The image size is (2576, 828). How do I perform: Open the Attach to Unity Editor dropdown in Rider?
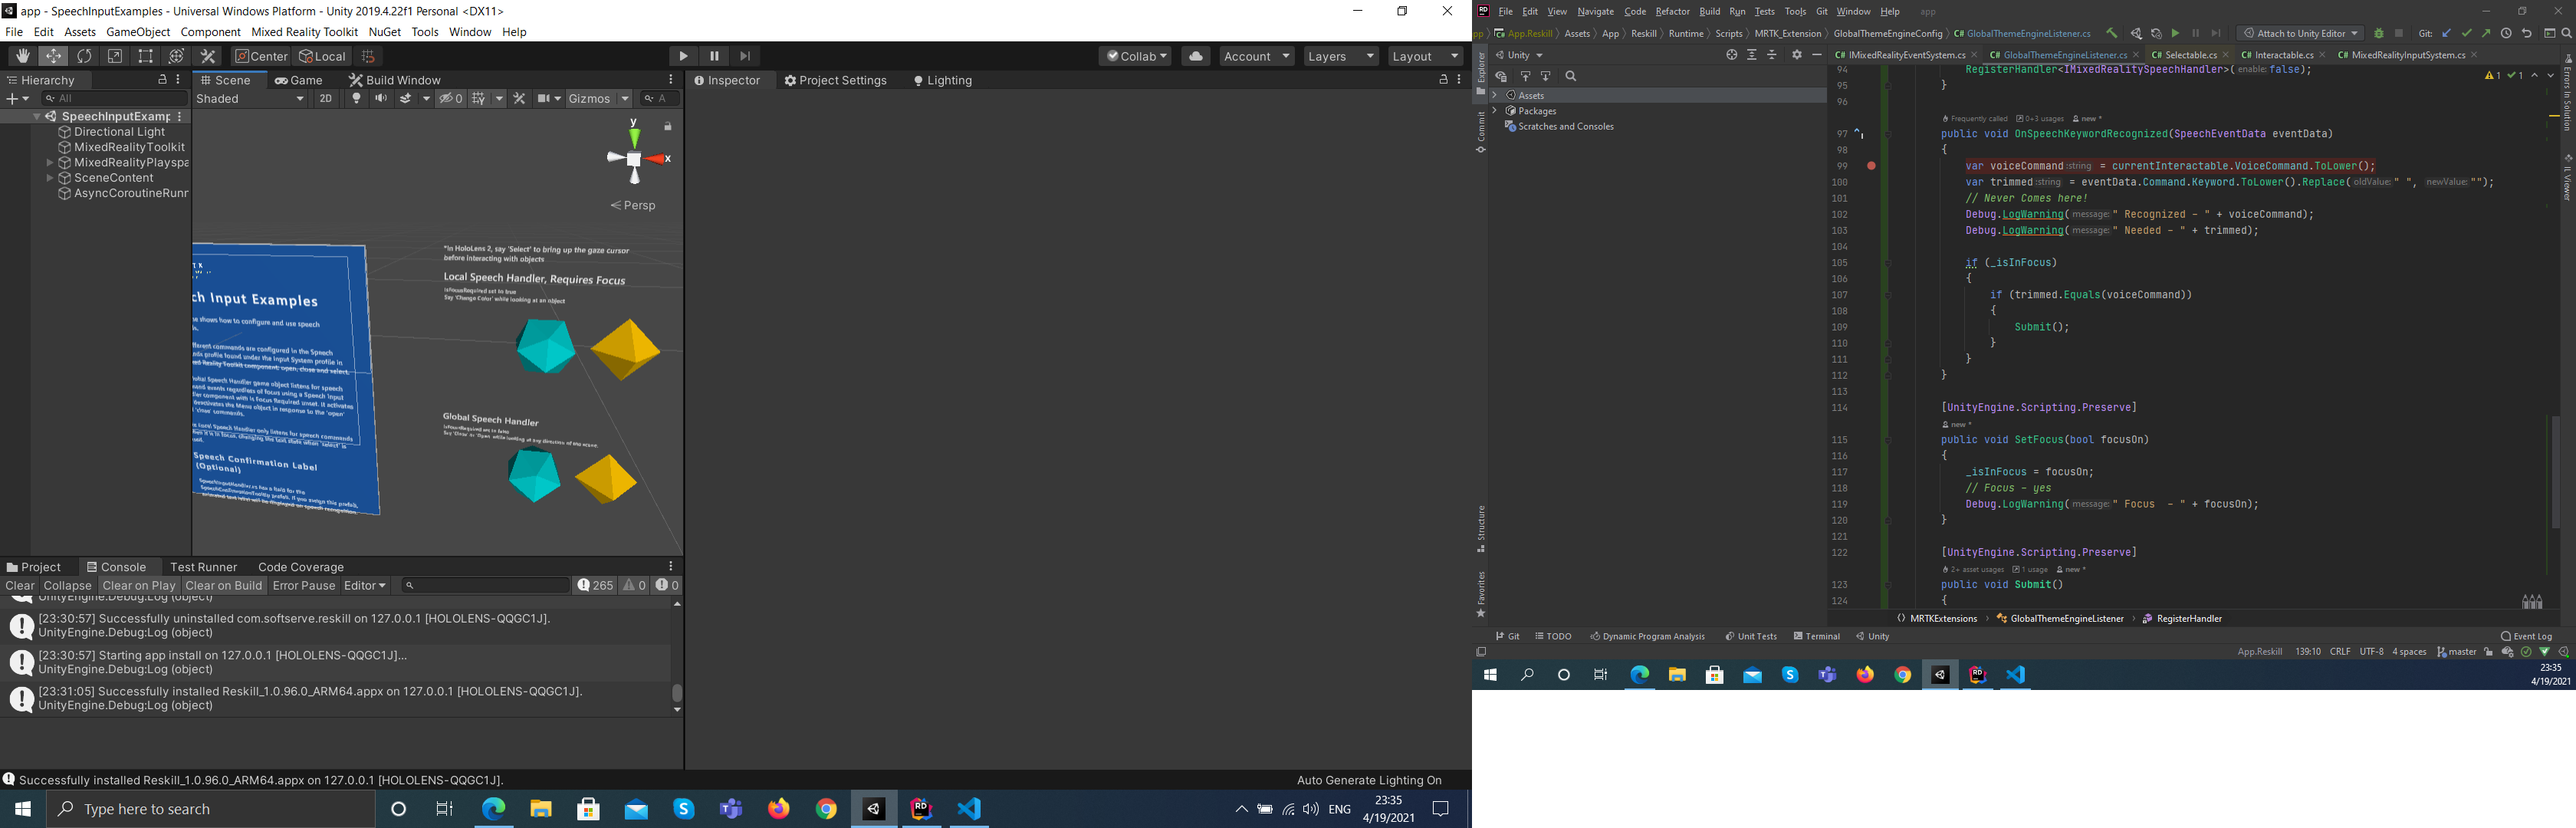[2299, 33]
